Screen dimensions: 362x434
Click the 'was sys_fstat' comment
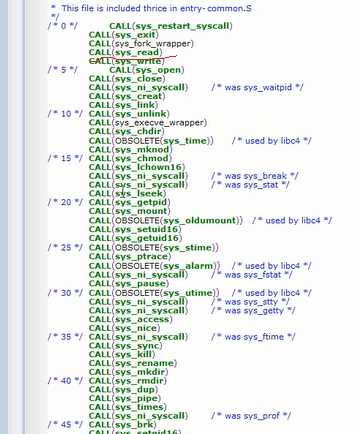(x=252, y=275)
